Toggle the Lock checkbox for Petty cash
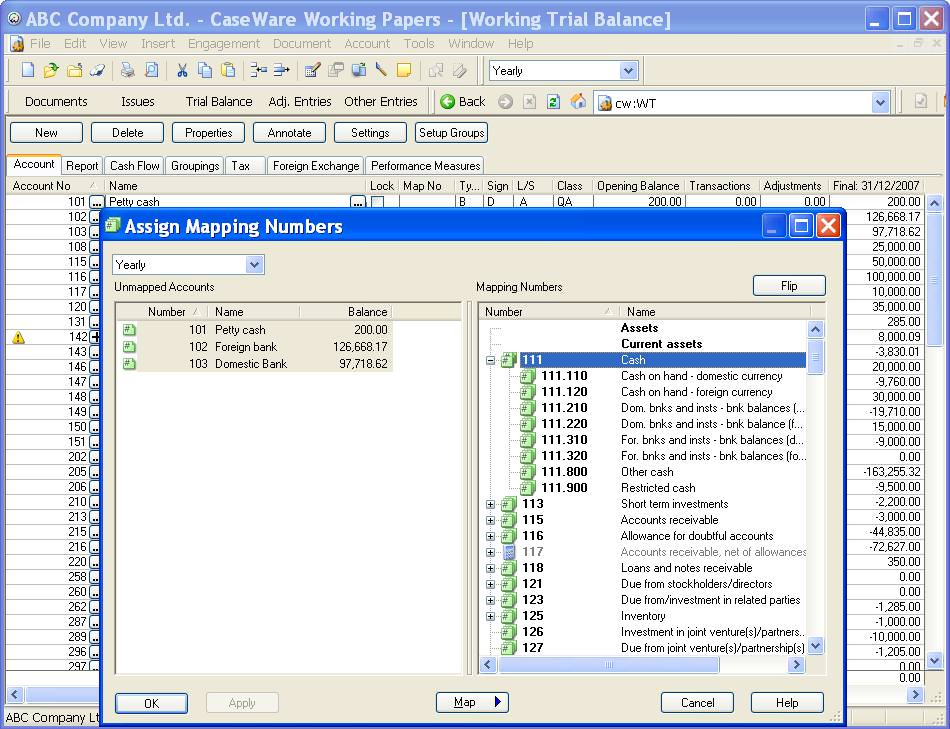The width and height of the screenshot is (950, 729). (x=377, y=202)
